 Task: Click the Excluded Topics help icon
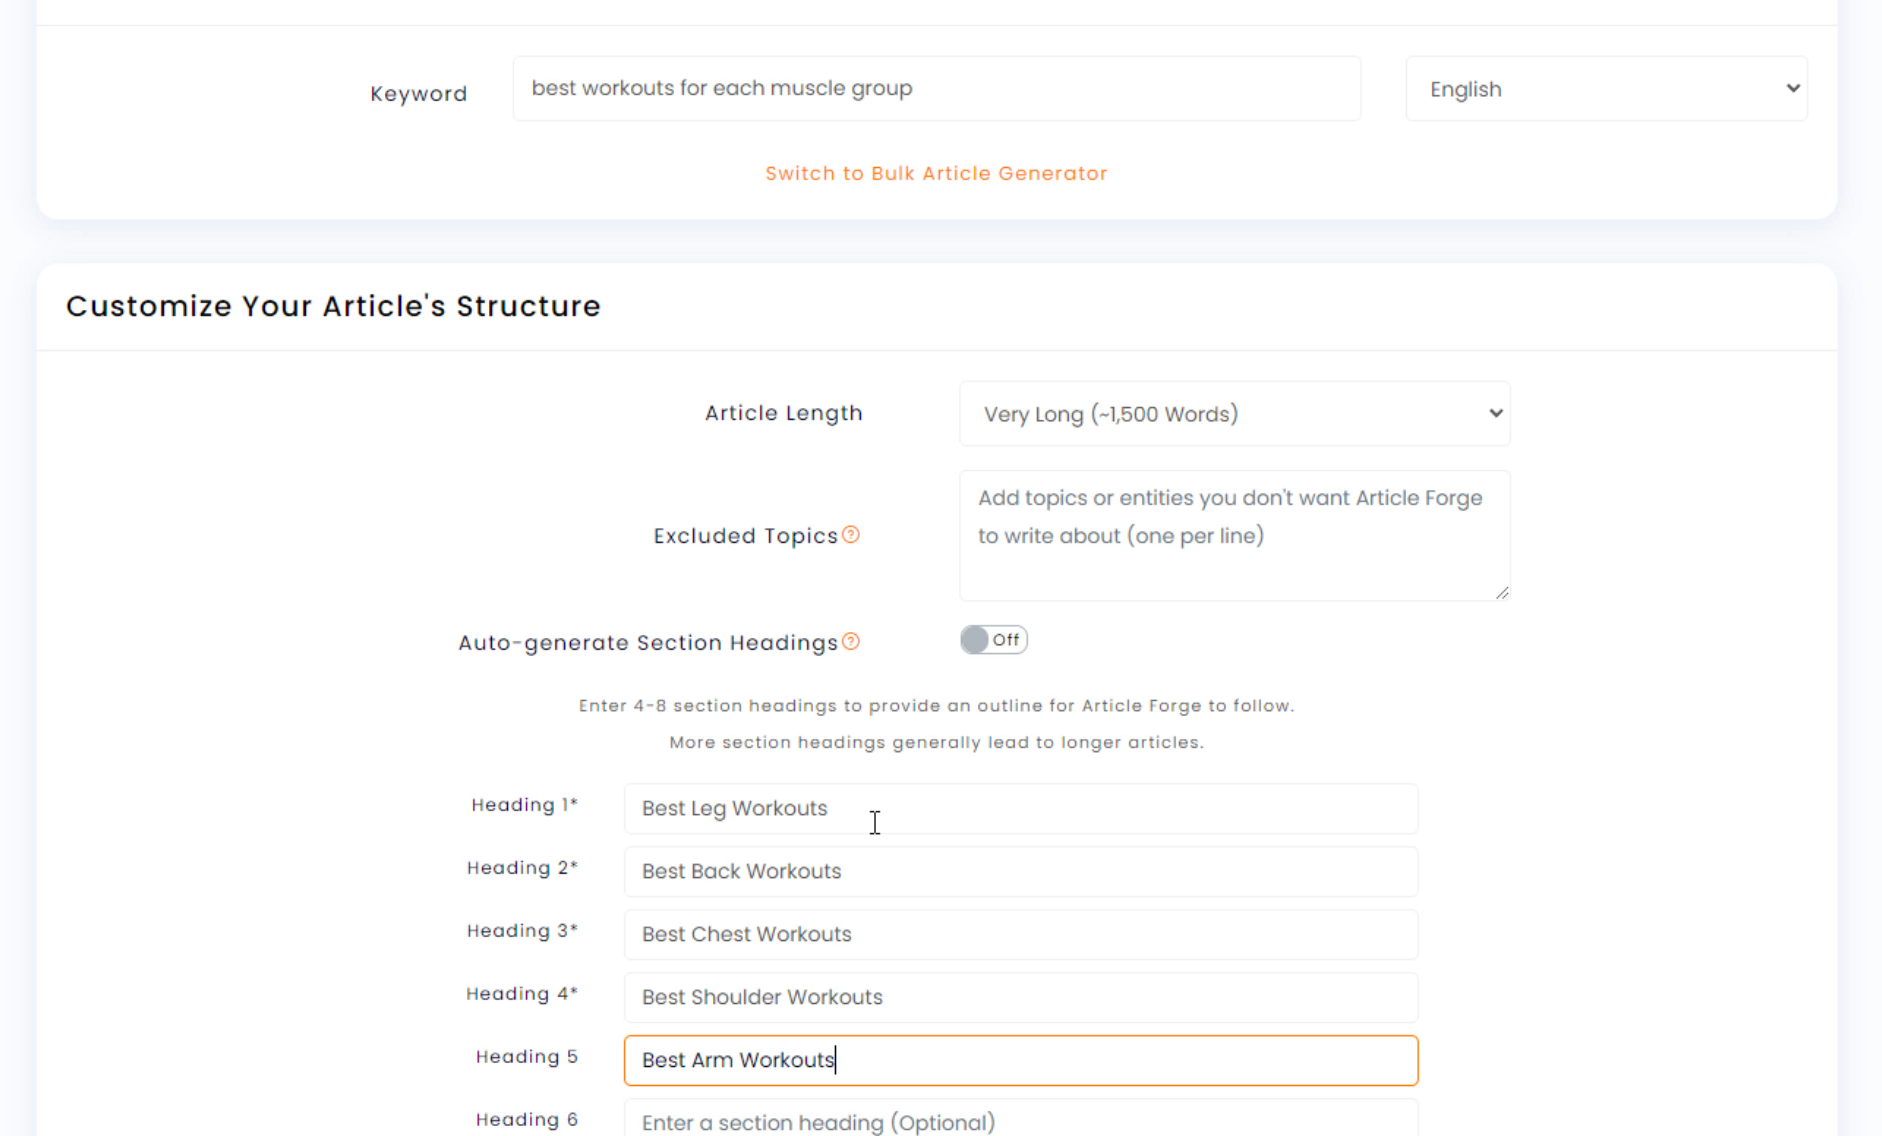[851, 535]
